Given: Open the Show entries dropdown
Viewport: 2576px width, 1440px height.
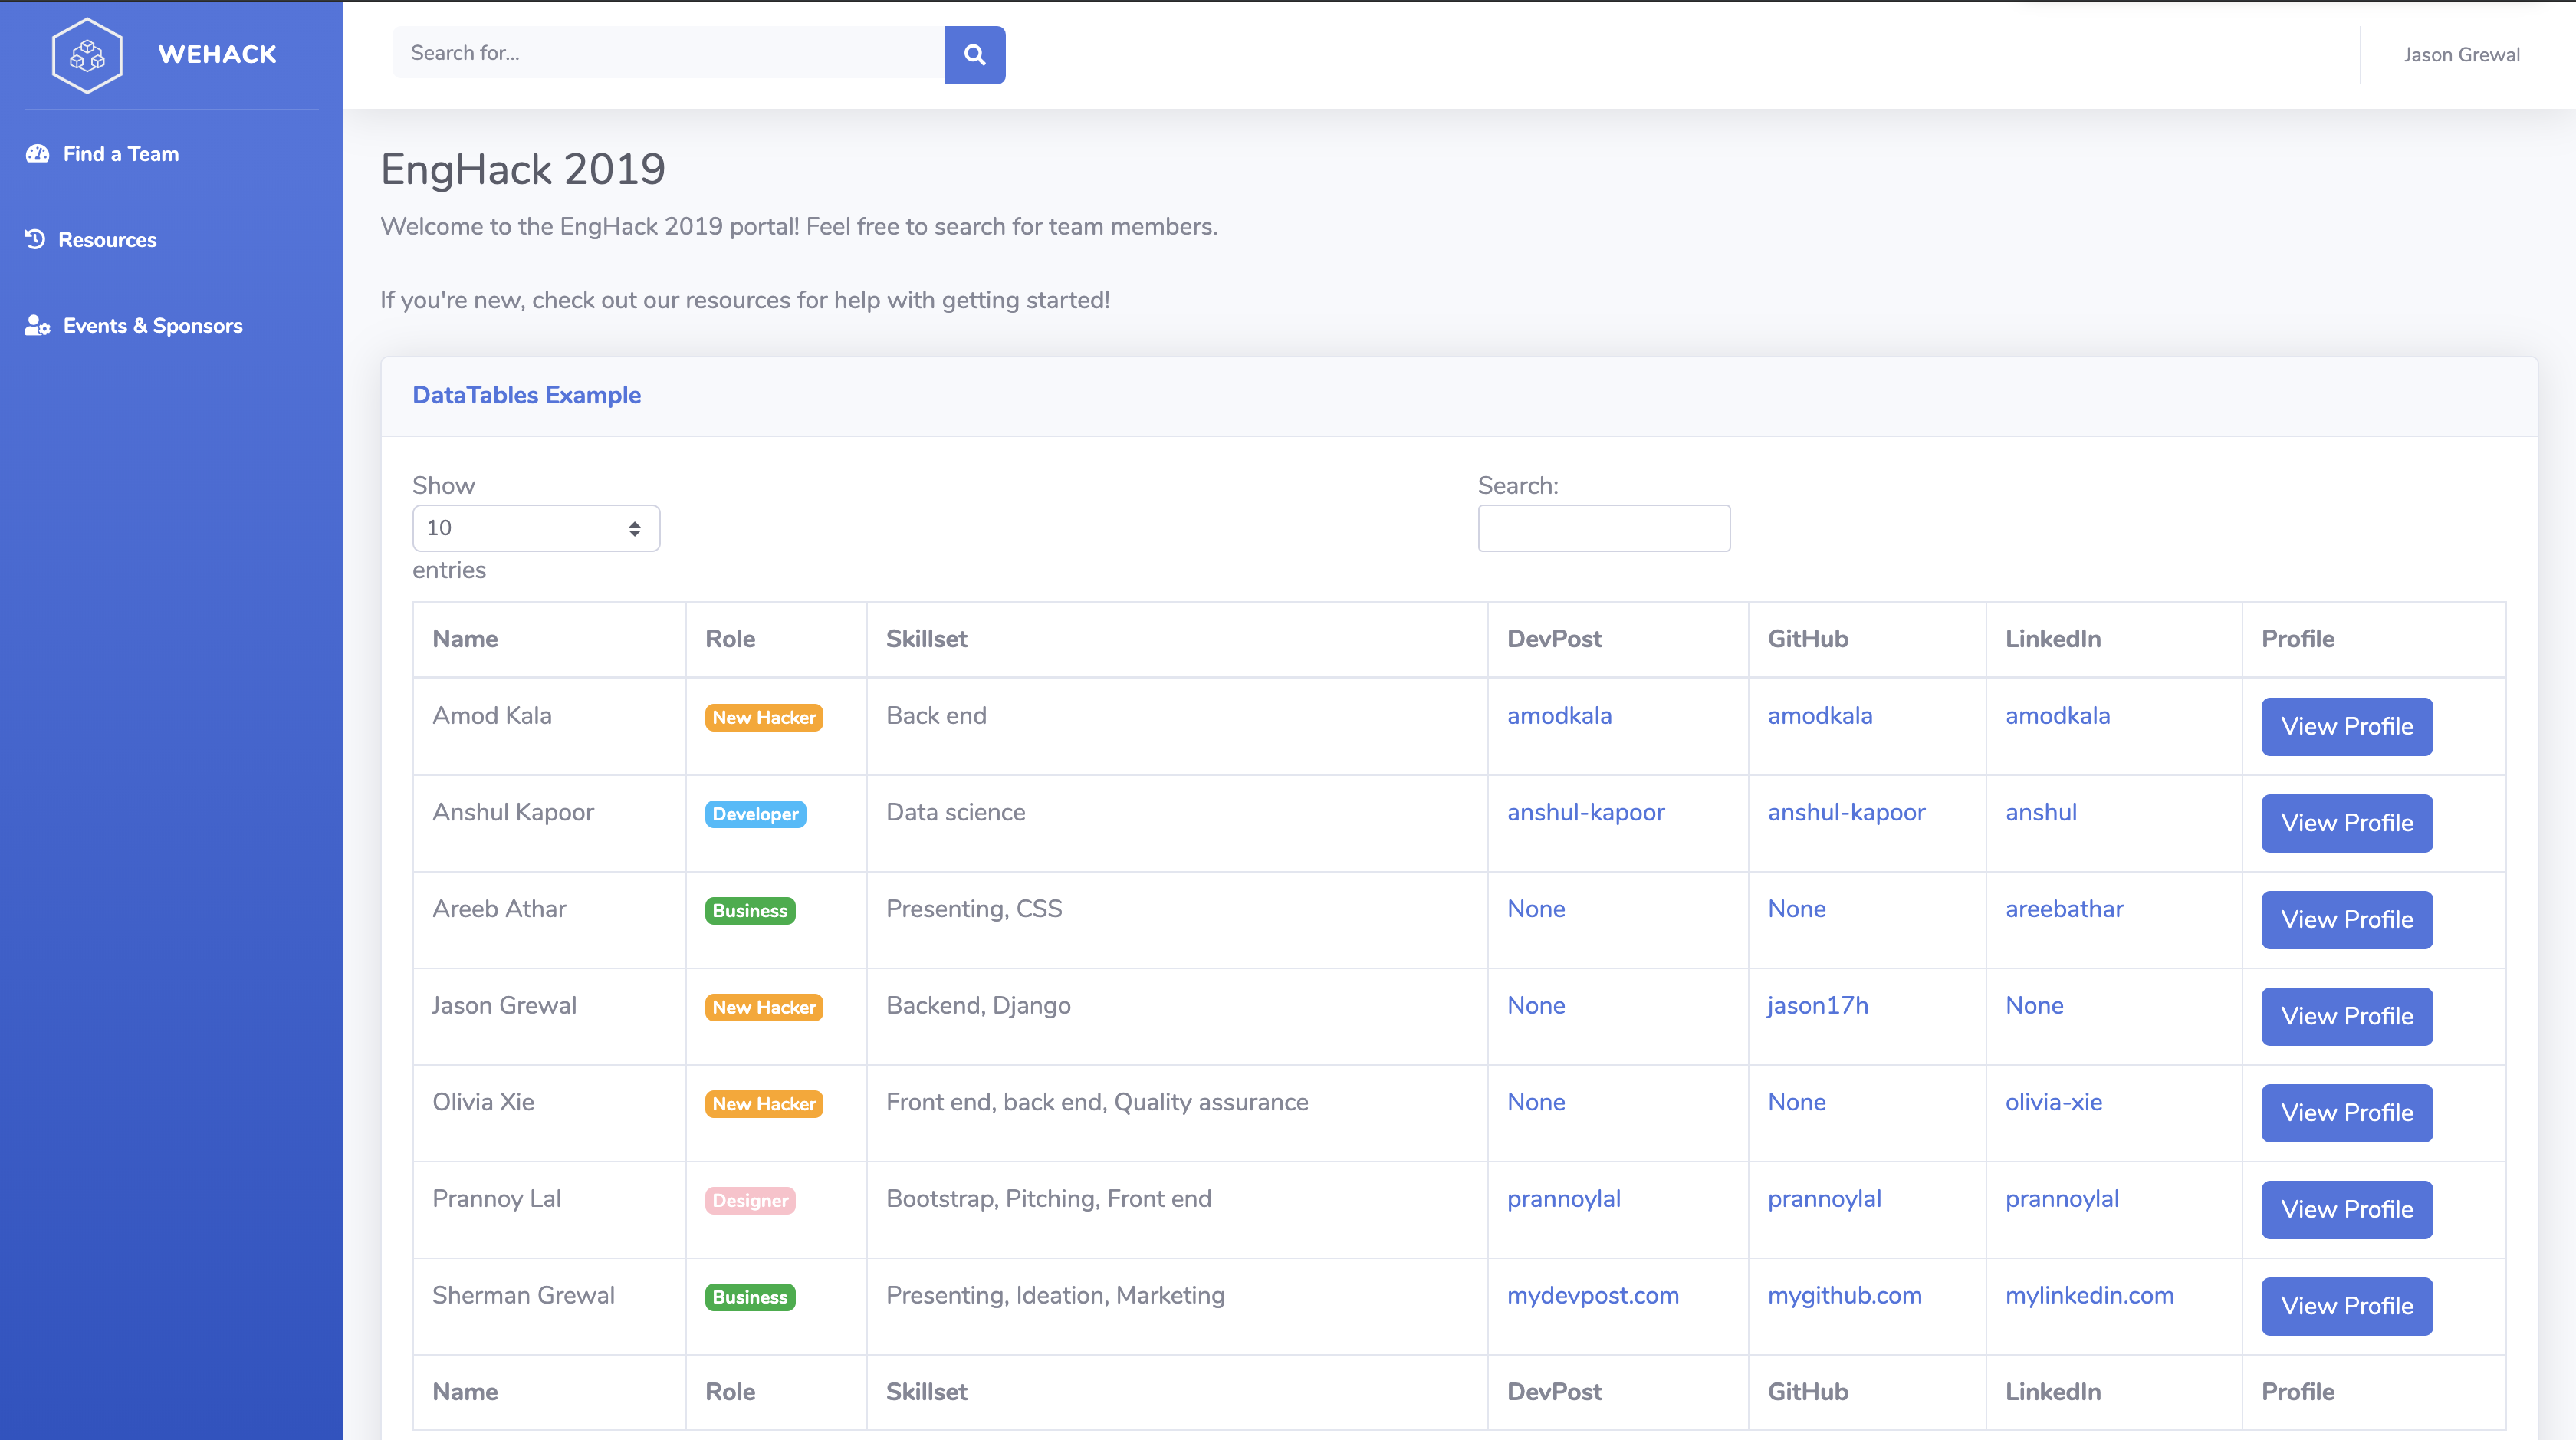Looking at the screenshot, I should coord(535,528).
